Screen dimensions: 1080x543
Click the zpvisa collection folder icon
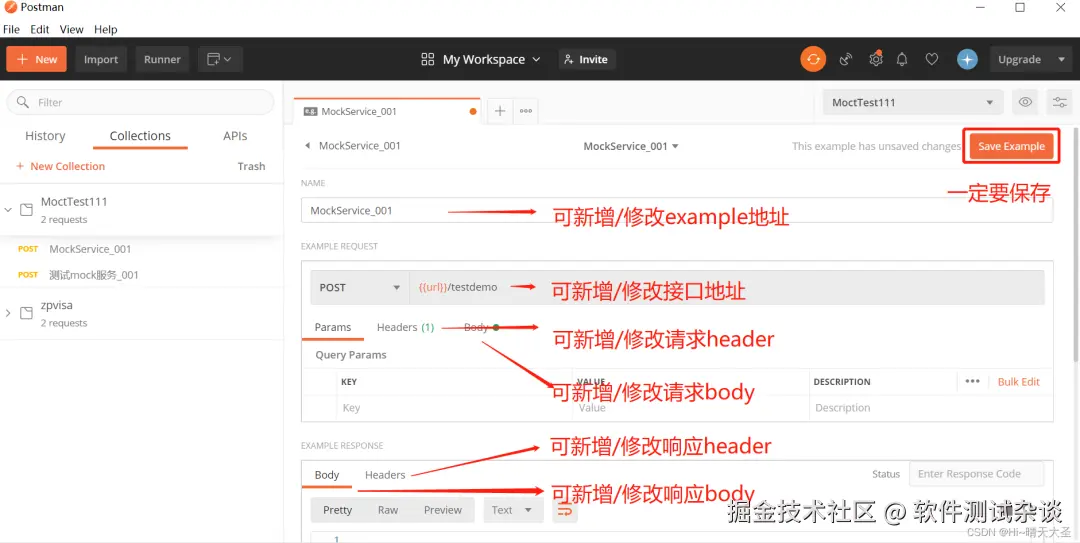point(26,314)
